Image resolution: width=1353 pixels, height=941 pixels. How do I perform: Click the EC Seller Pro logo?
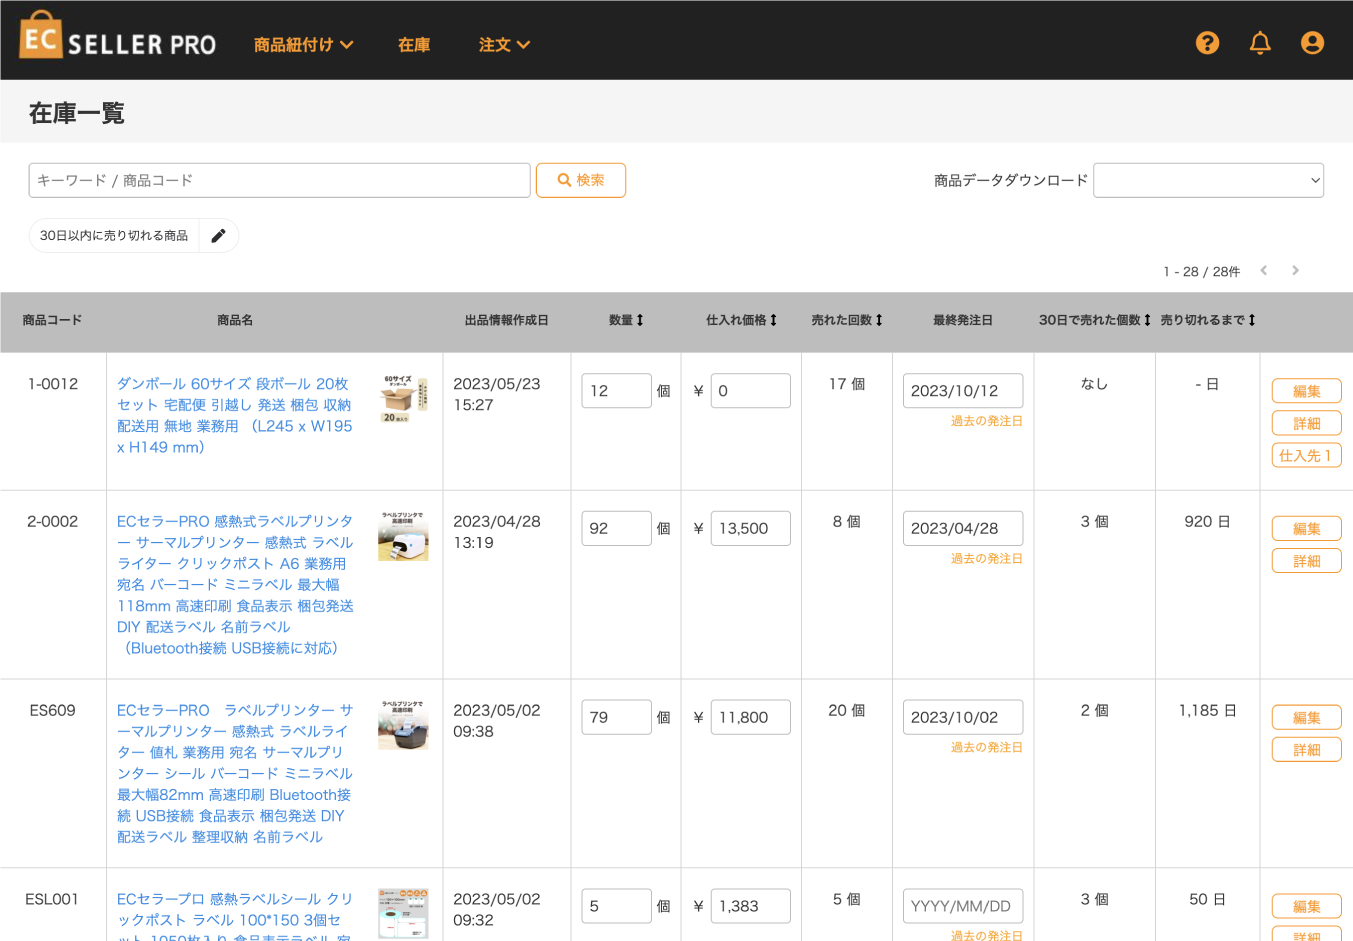click(118, 38)
